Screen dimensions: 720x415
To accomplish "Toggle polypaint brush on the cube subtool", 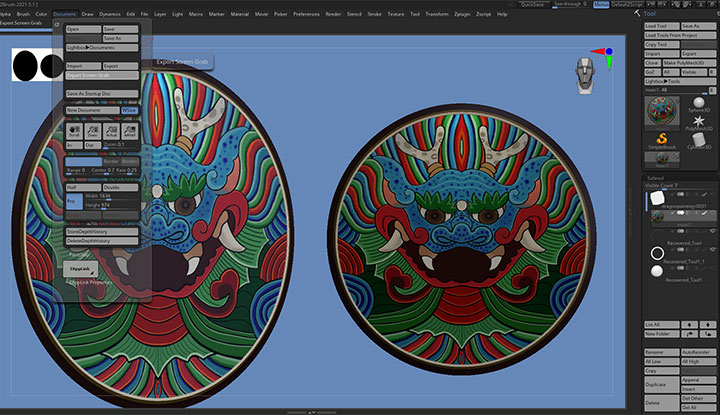I will click(704, 195).
